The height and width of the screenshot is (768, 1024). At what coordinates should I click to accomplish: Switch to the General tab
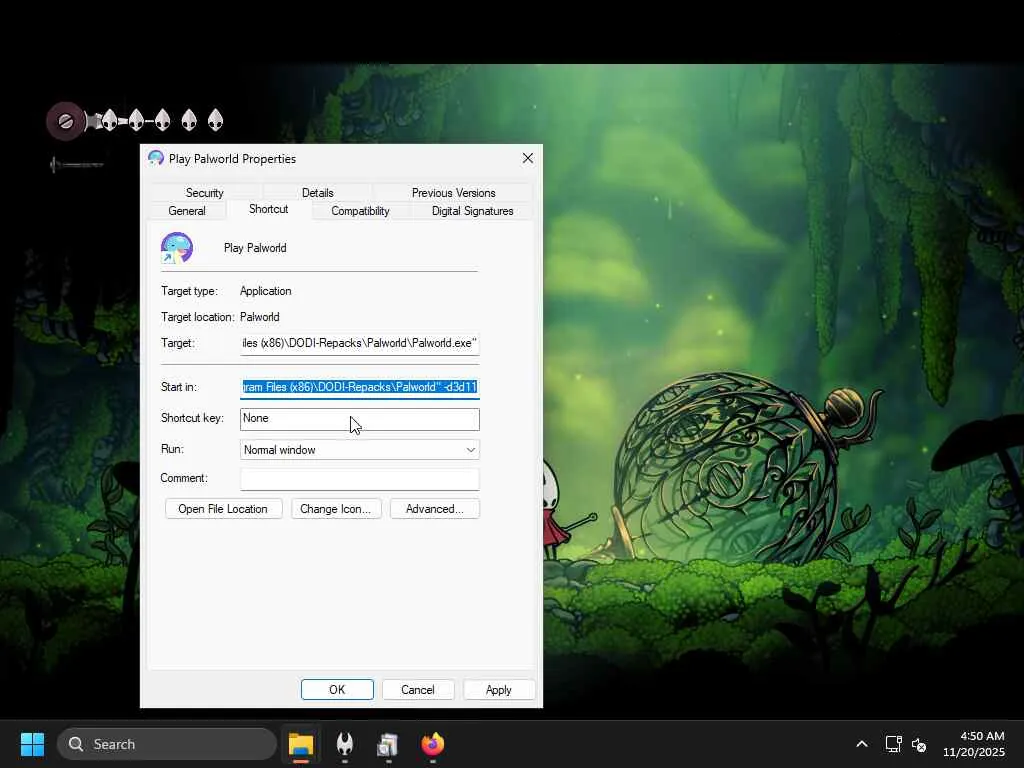pos(187,211)
